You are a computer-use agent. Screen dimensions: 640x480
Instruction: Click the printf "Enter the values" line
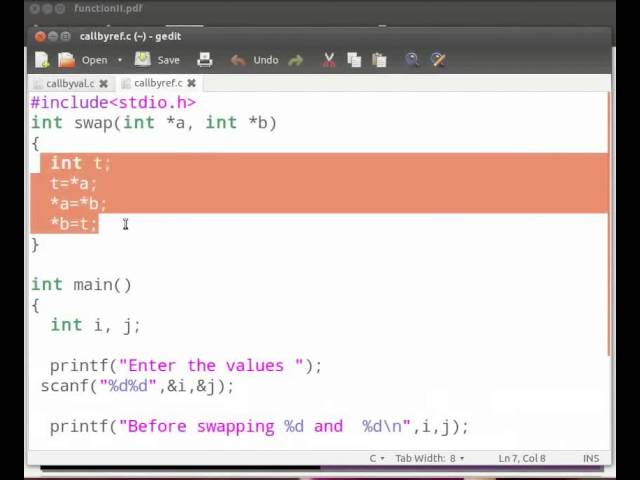[186, 366]
